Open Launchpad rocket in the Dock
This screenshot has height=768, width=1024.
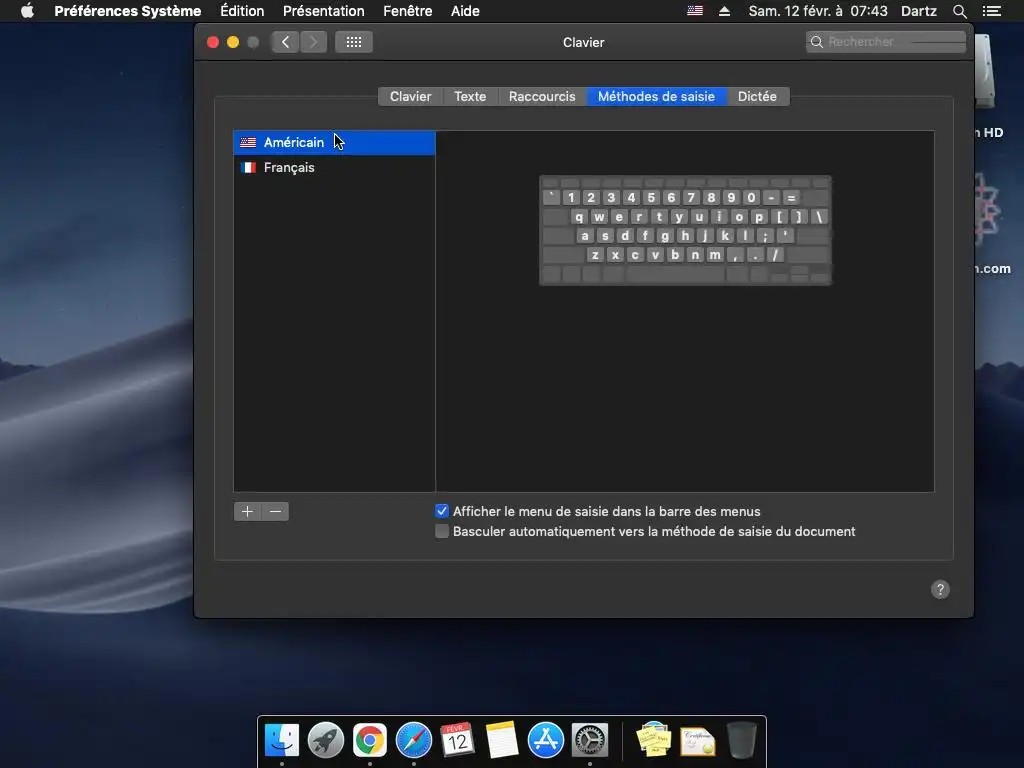point(326,740)
